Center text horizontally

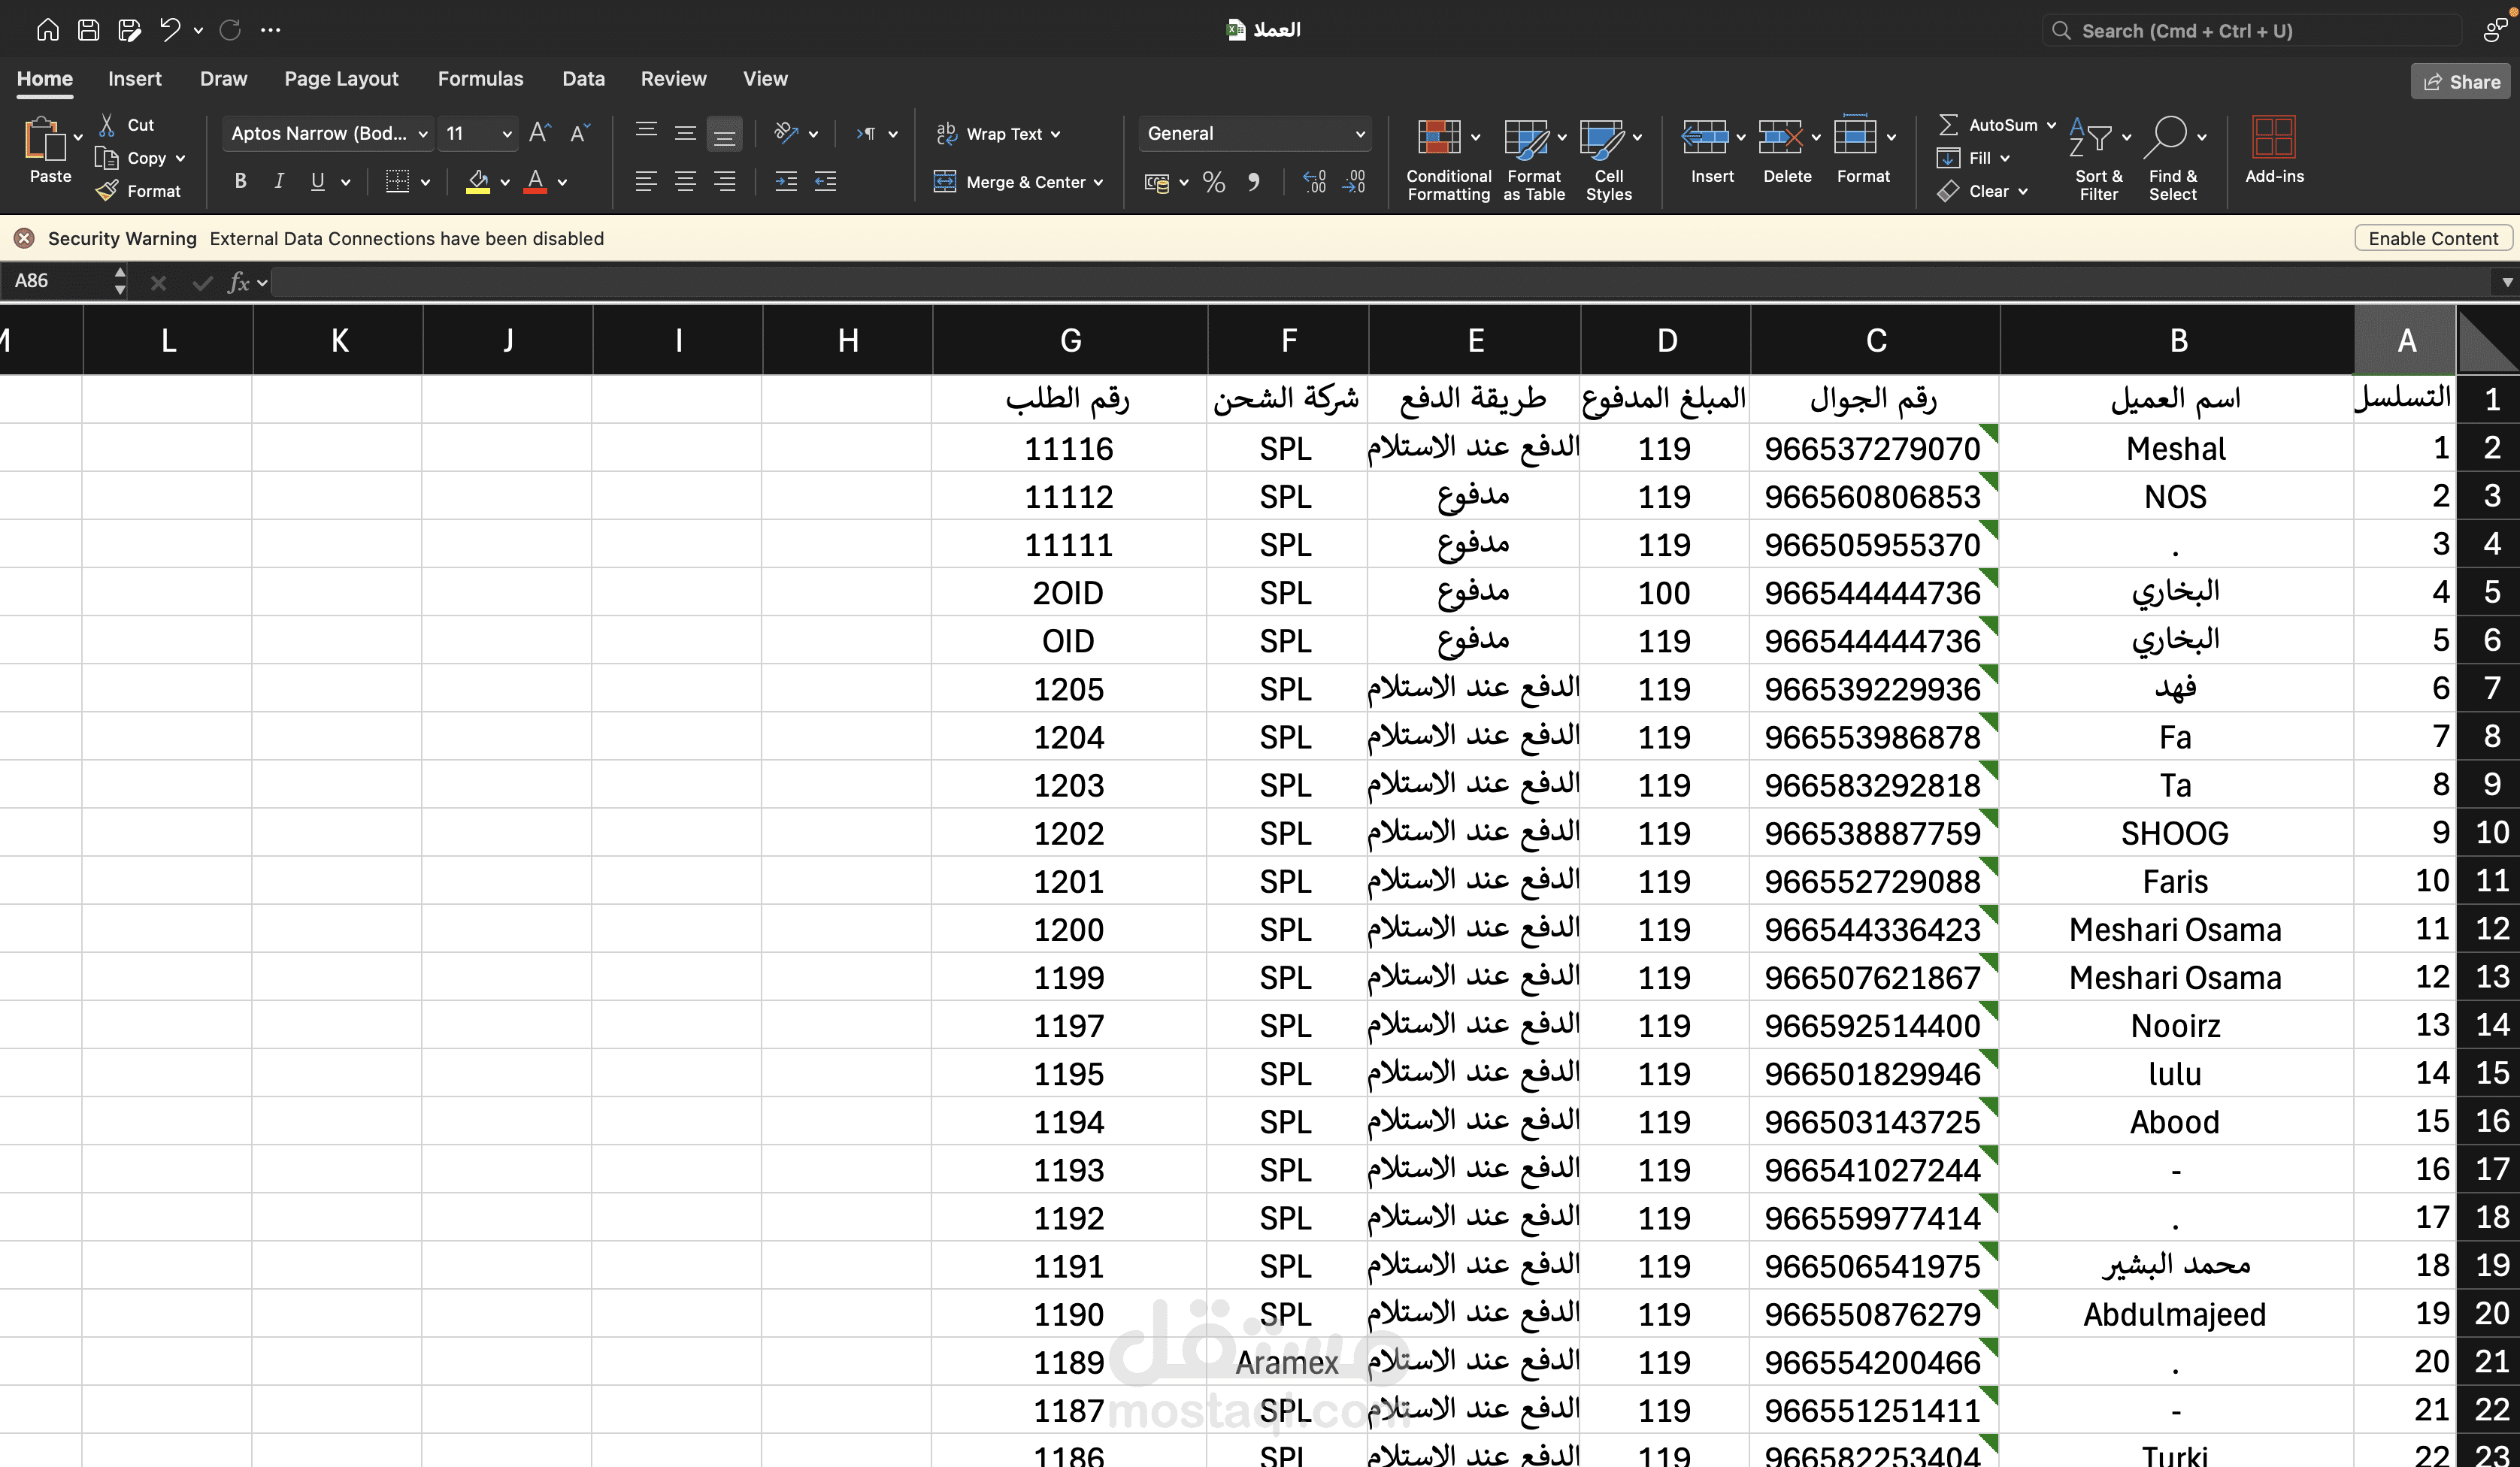(685, 181)
